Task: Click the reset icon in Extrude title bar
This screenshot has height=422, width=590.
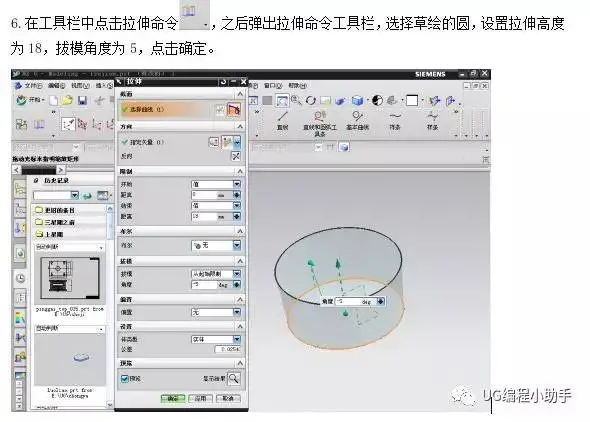Action: click(x=224, y=81)
